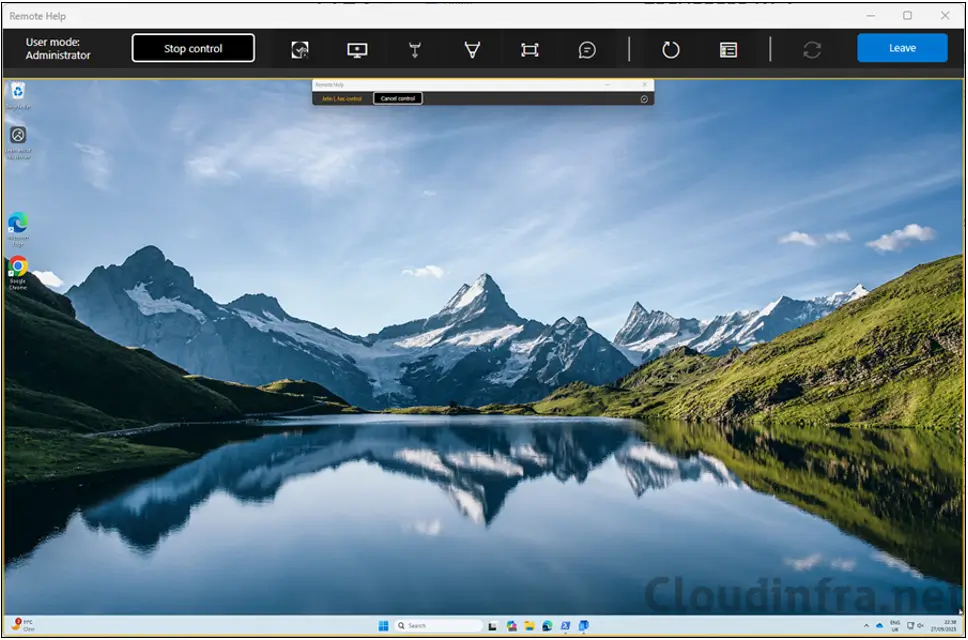This screenshot has height=640, width=968.
Task: Select the Microsoft Edge desktop shortcut
Action: click(18, 224)
